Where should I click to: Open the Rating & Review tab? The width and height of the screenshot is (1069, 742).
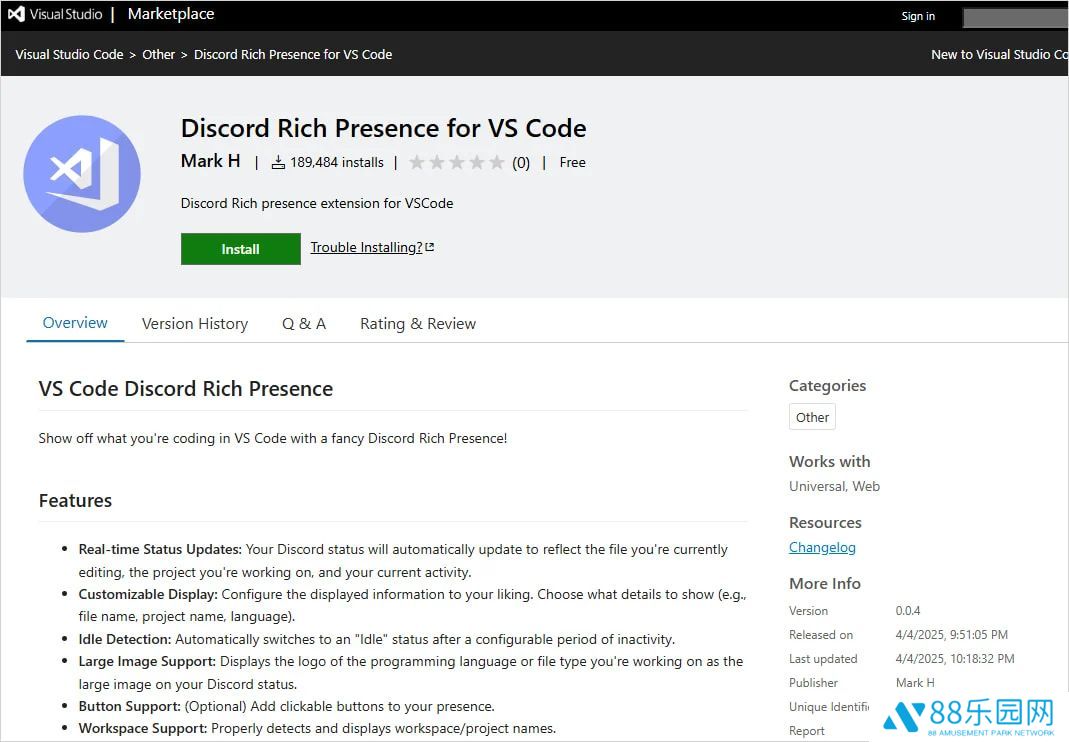point(418,324)
